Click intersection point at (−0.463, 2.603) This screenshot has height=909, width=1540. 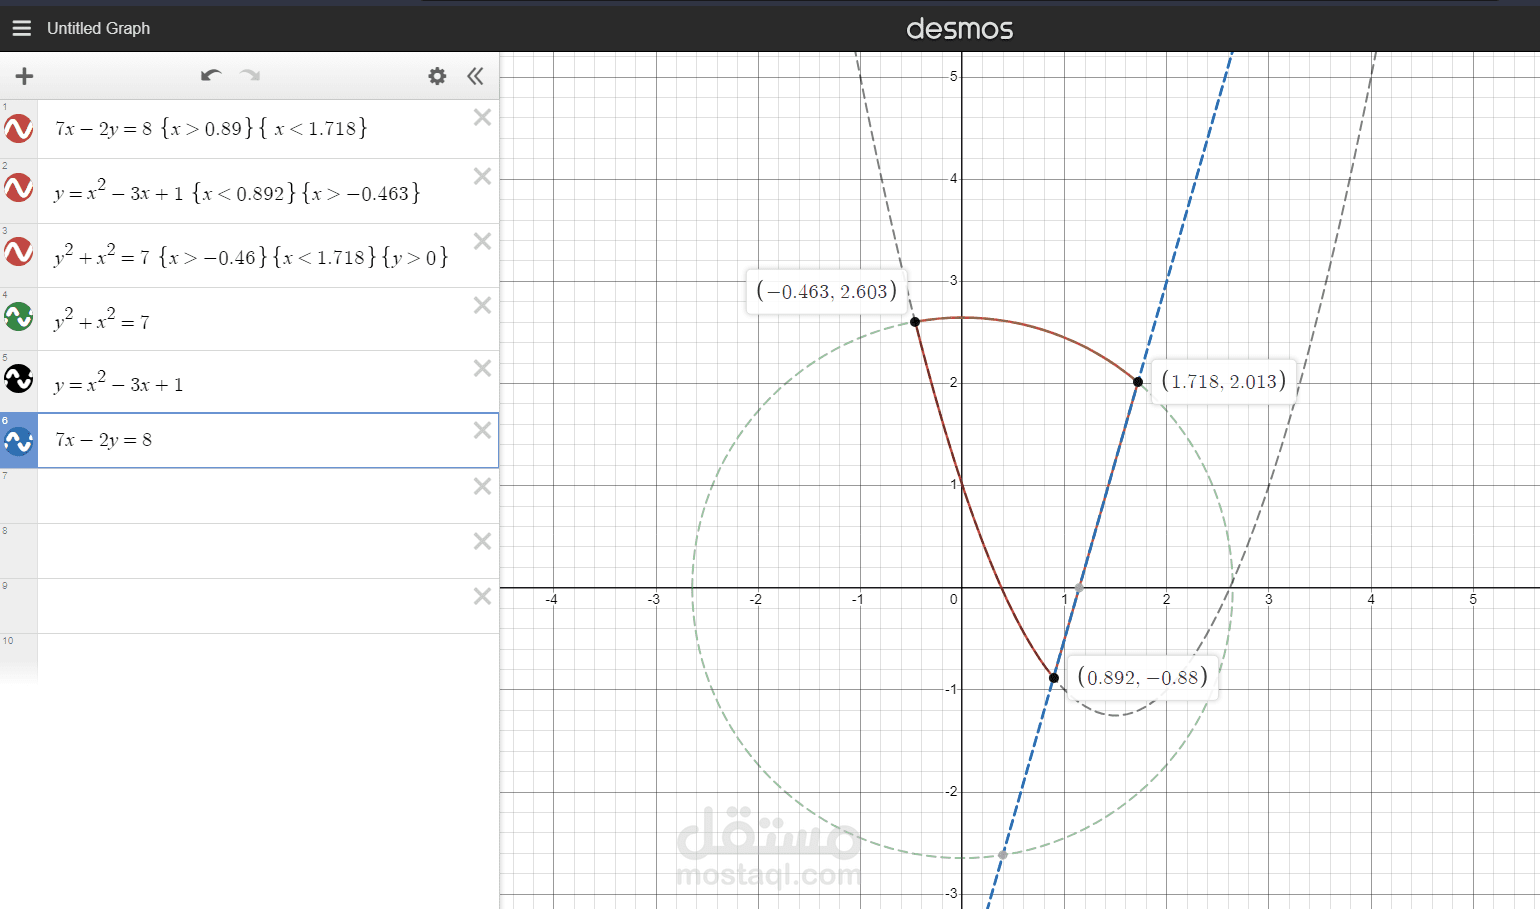coord(915,322)
